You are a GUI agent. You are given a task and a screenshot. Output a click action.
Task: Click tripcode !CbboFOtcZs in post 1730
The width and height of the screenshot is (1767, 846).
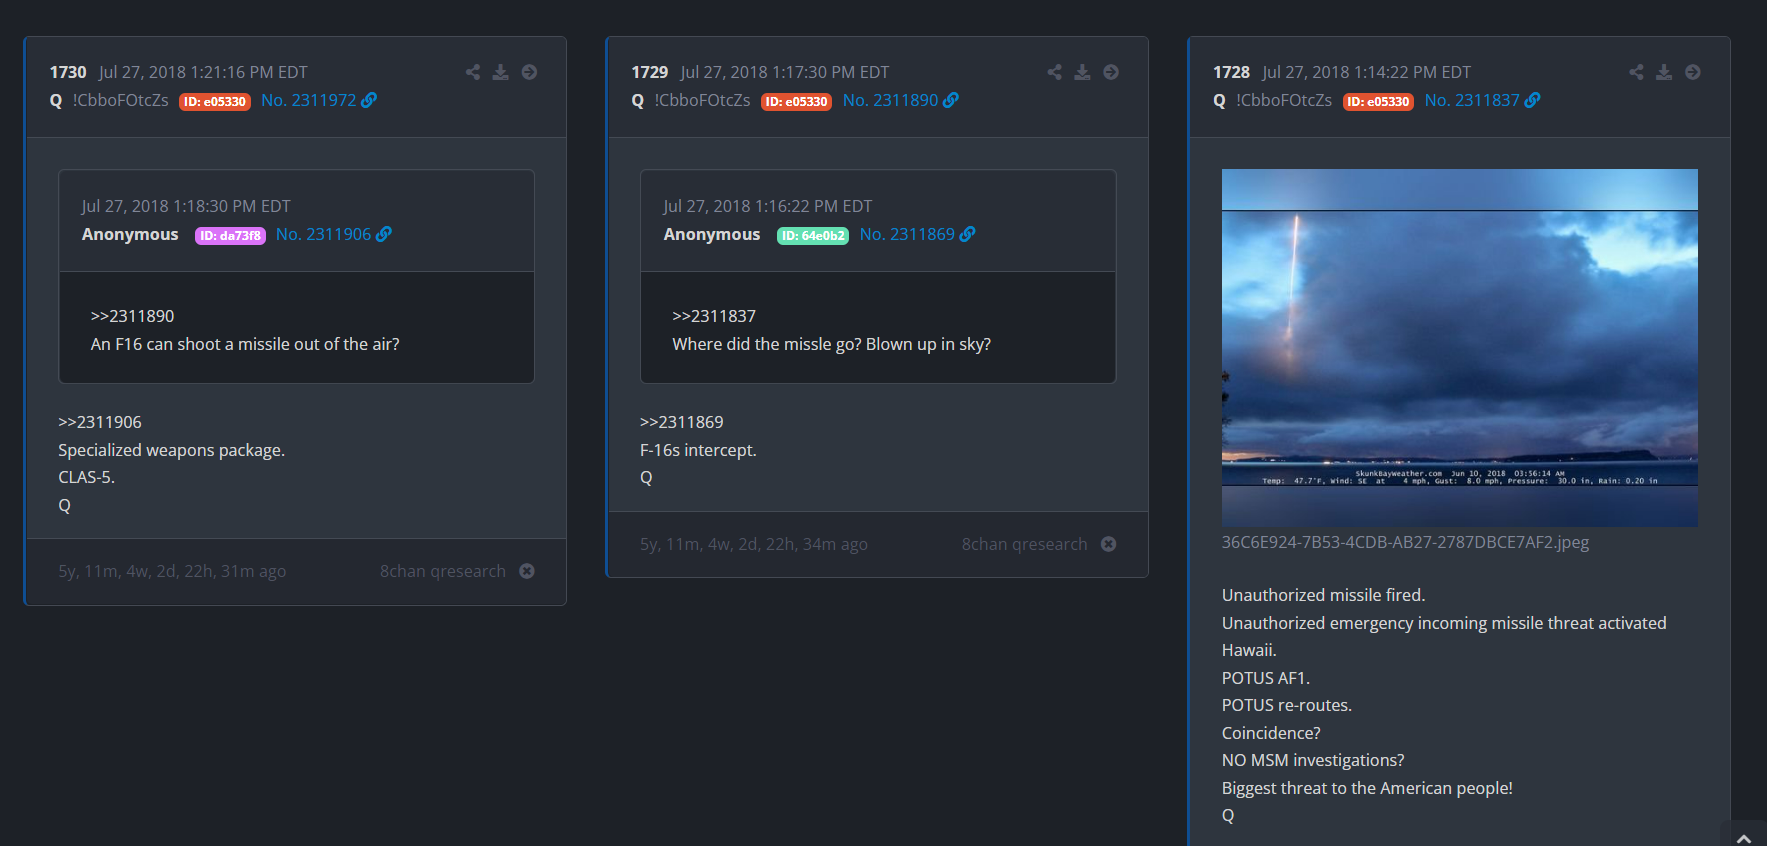[x=120, y=100]
